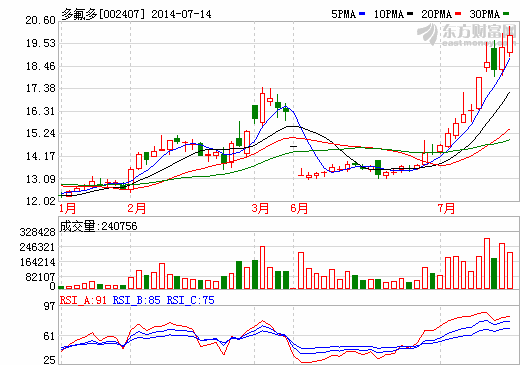Click the 19.53 price axis label
520x365 pixels.
[40, 43]
